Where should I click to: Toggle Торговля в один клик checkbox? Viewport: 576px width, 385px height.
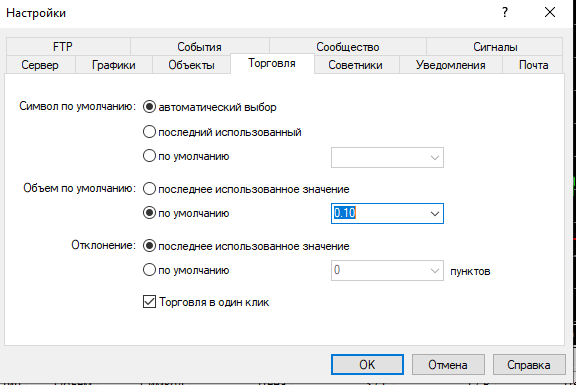pyautogui.click(x=149, y=302)
